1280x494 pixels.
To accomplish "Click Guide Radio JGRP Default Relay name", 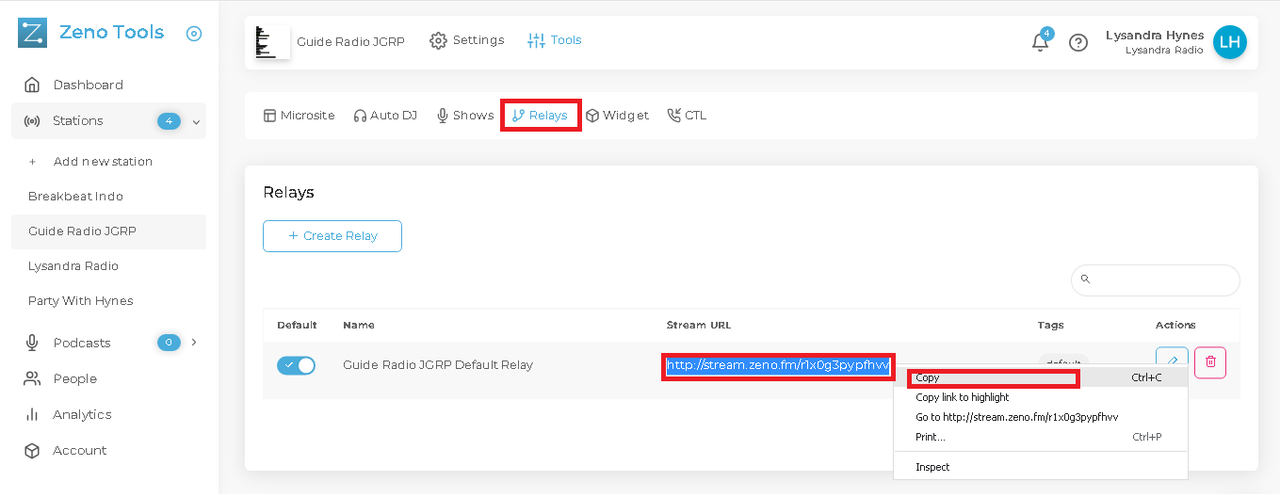I will click(x=438, y=365).
